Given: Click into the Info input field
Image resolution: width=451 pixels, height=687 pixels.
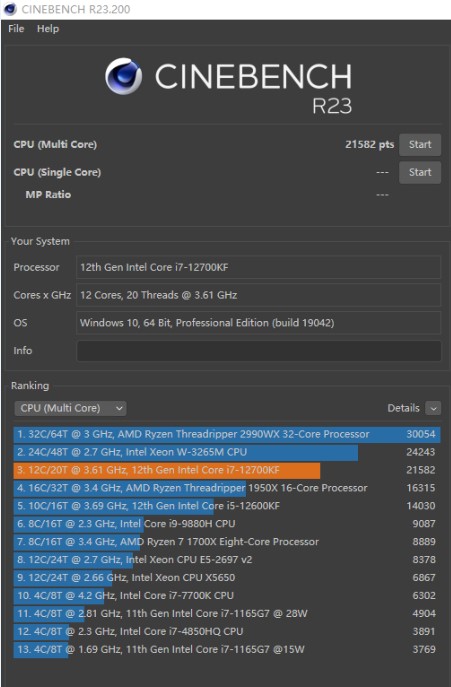Looking at the screenshot, I should [x=259, y=351].
